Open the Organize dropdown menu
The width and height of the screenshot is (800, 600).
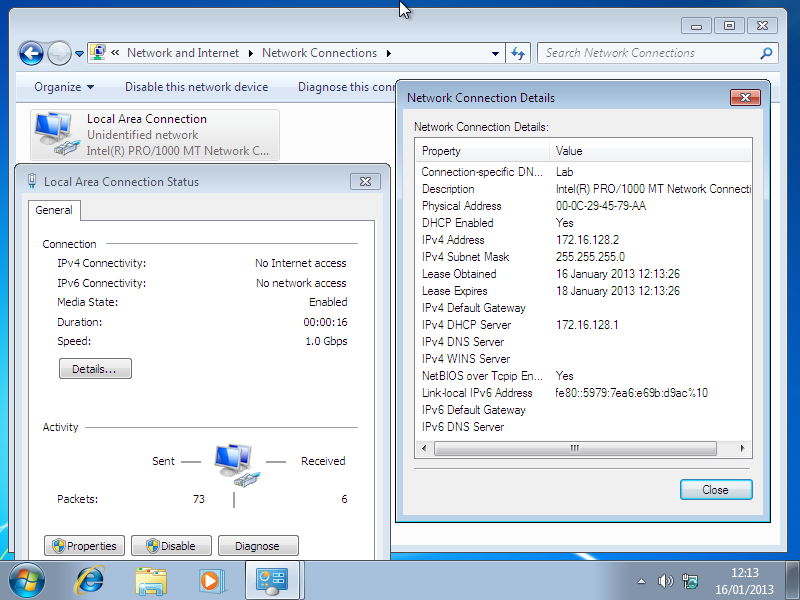[x=64, y=87]
